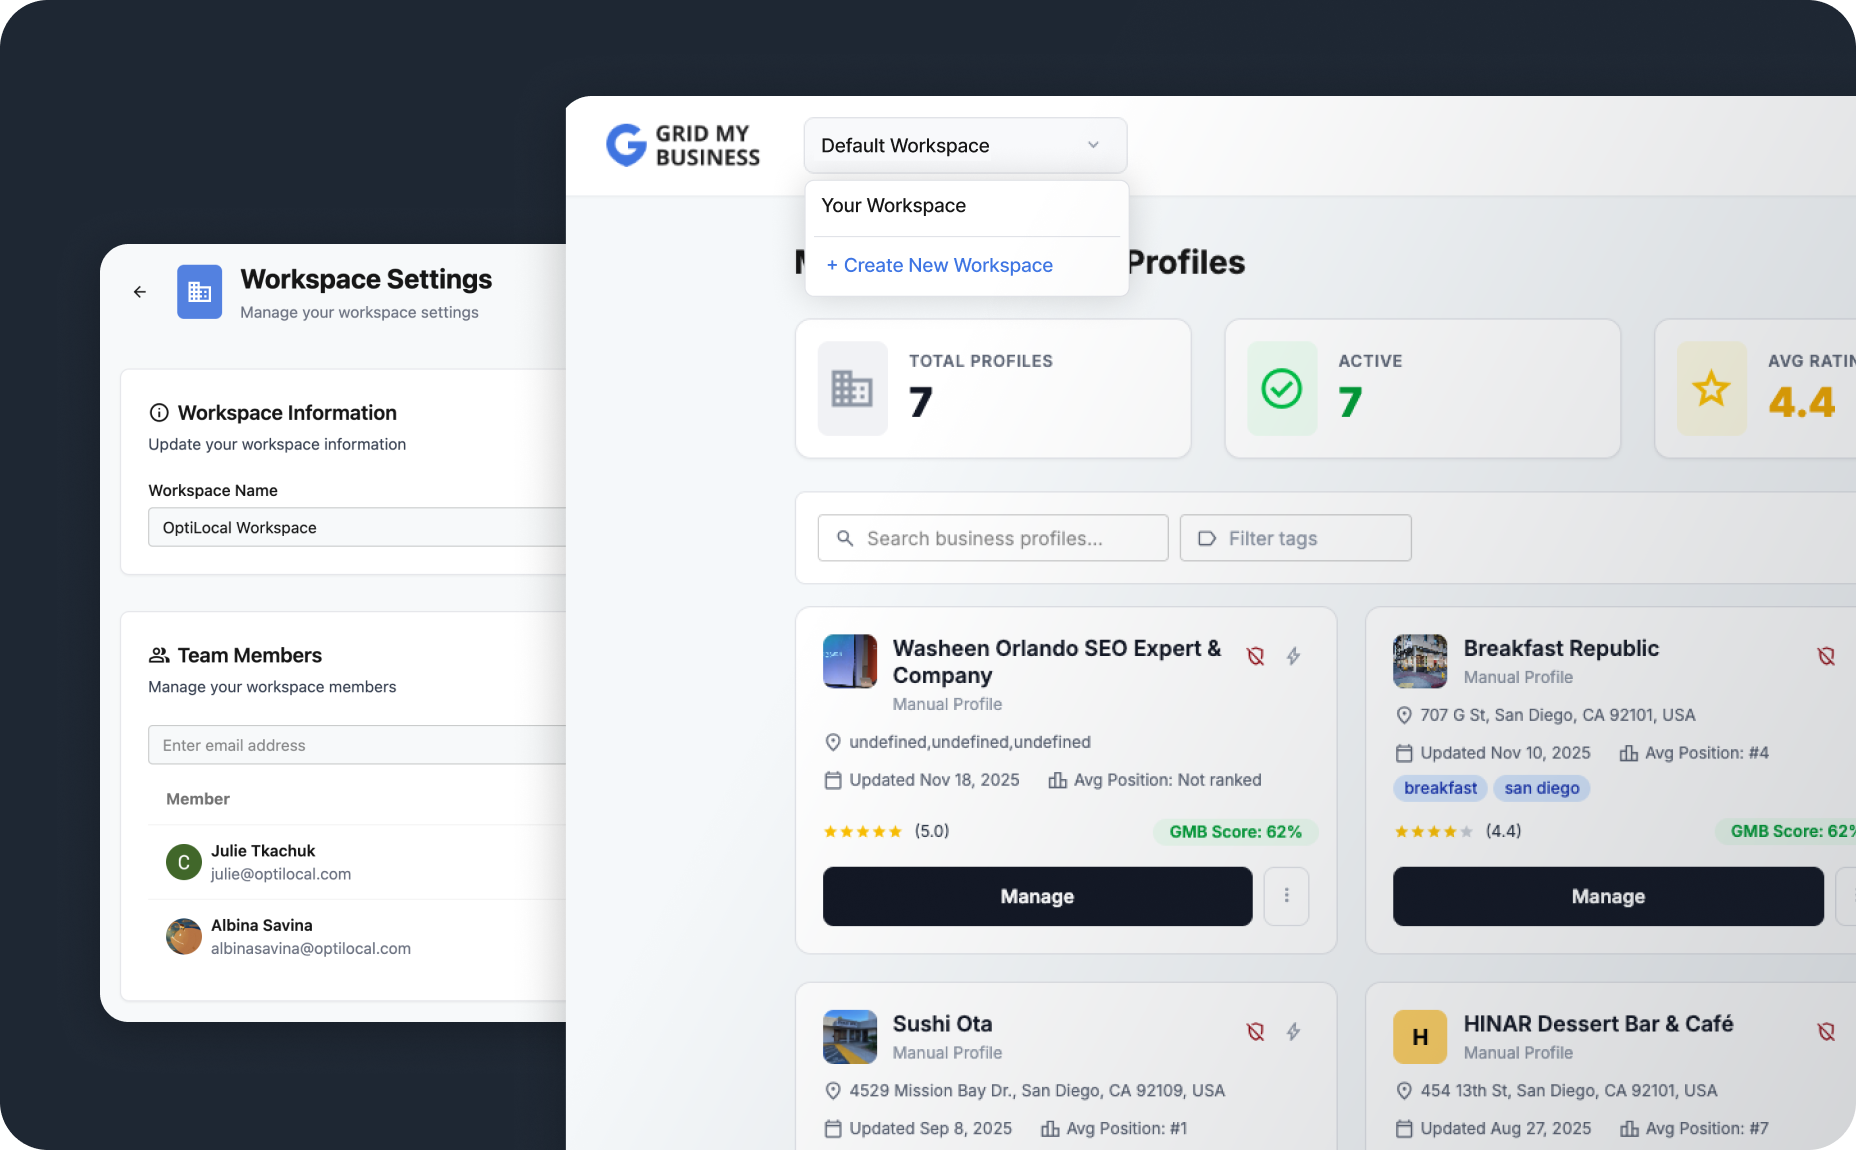Click the red shield icon on HINAR Dessert Bar card

1826,1031
